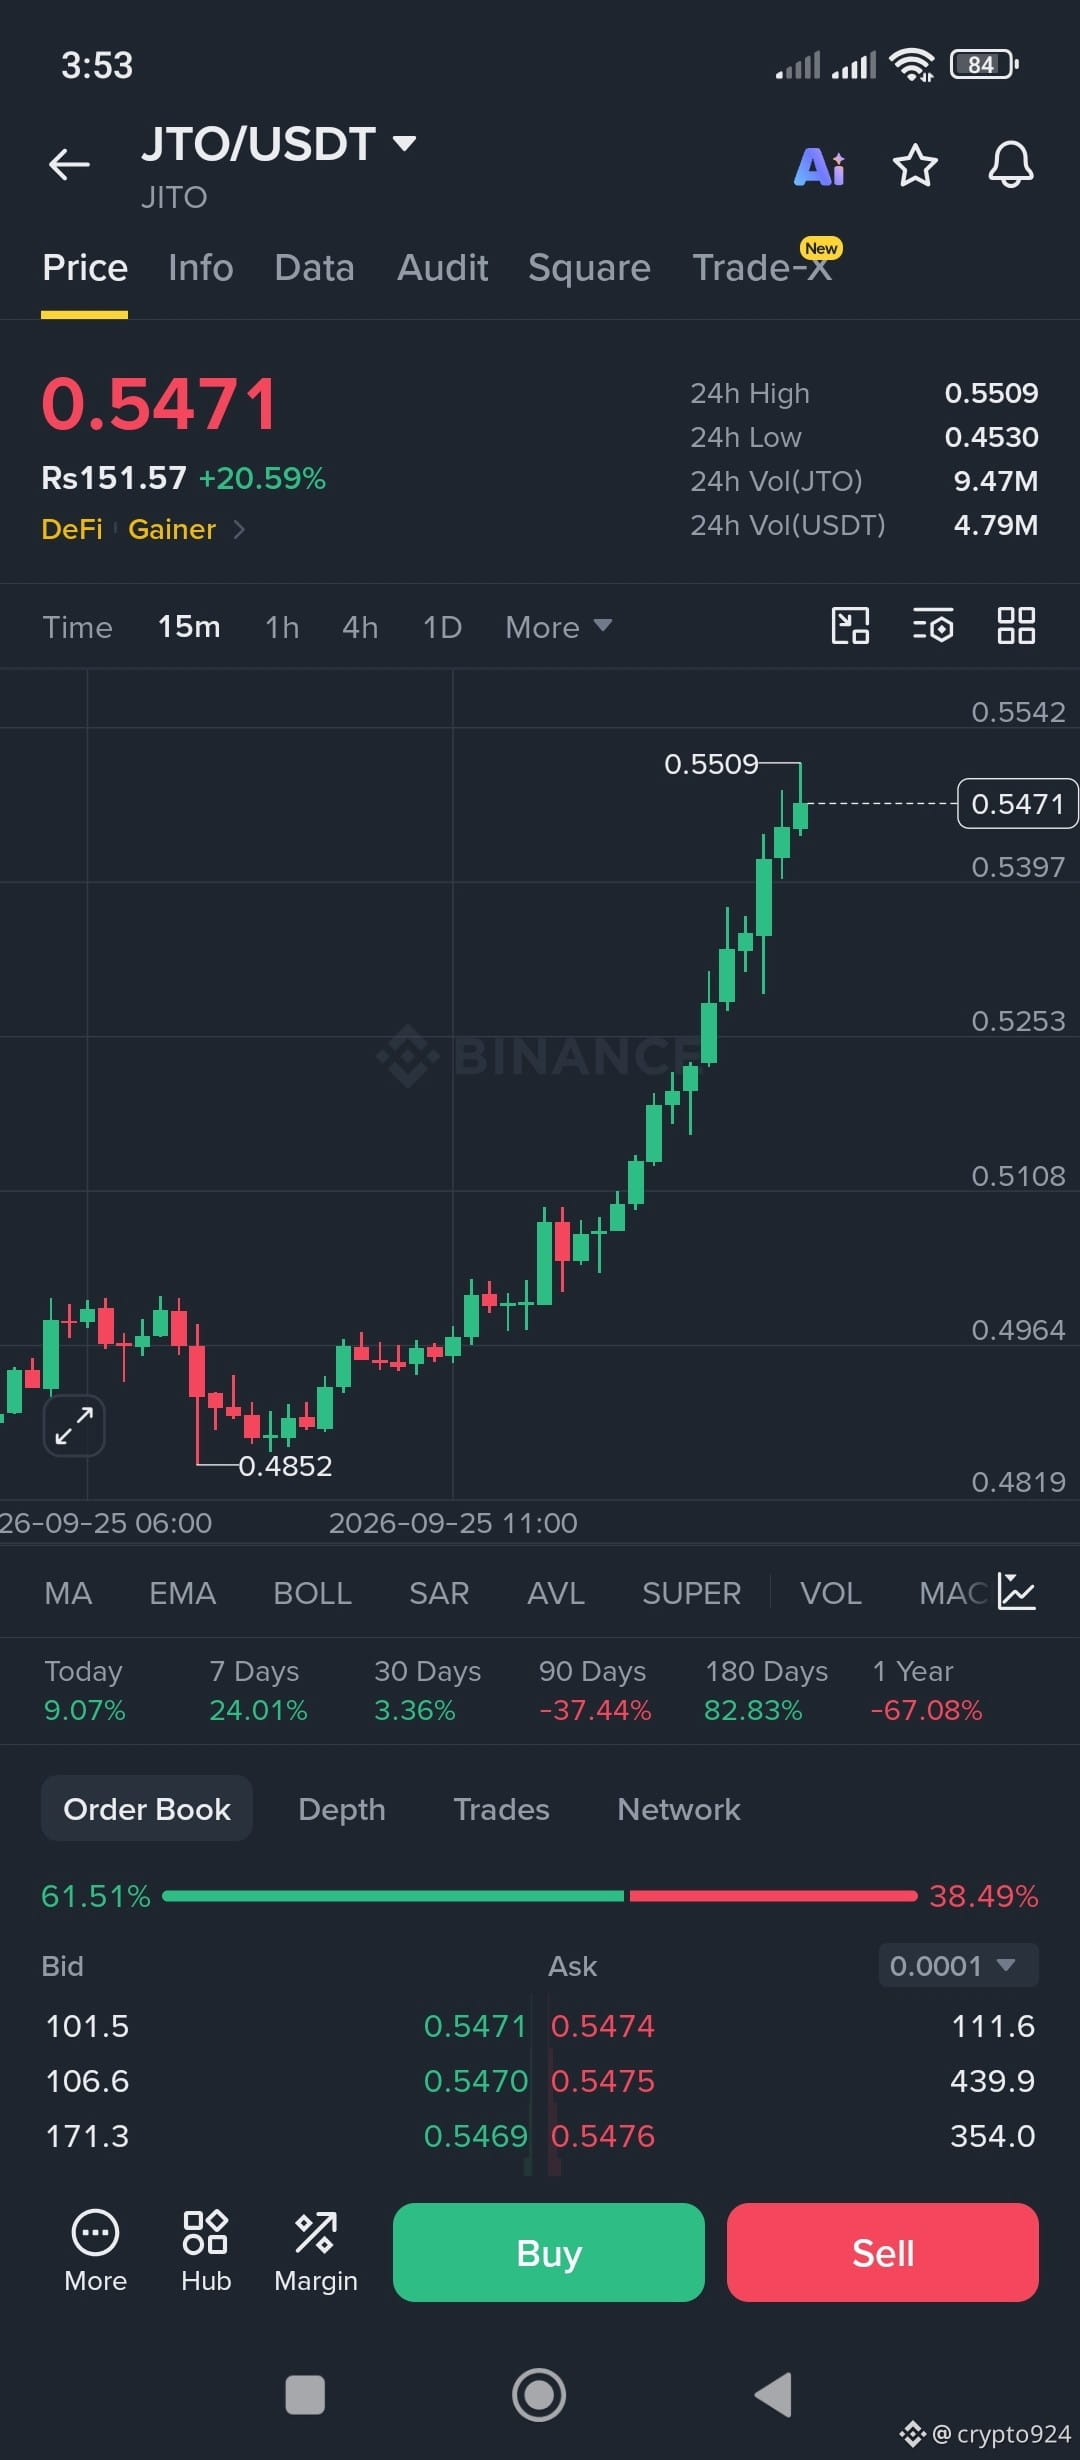The height and width of the screenshot is (2460, 1080).
Task: Open the 0.0001 price precision dropdown
Action: coord(958,1965)
